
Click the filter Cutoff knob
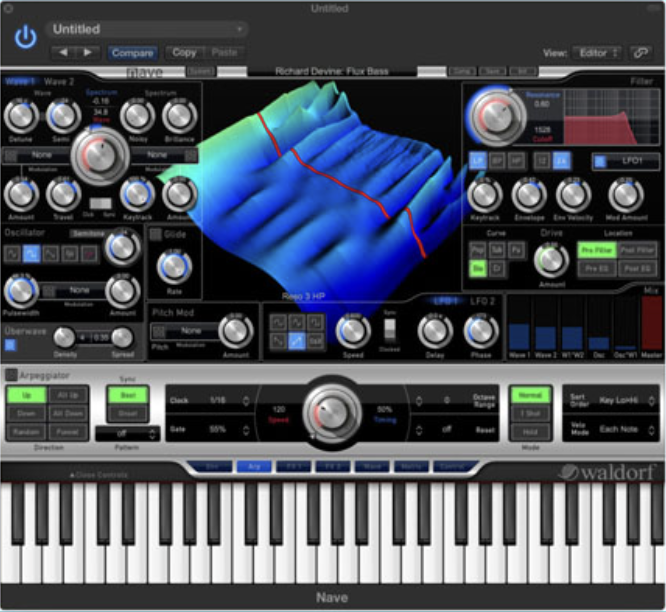pos(496,116)
